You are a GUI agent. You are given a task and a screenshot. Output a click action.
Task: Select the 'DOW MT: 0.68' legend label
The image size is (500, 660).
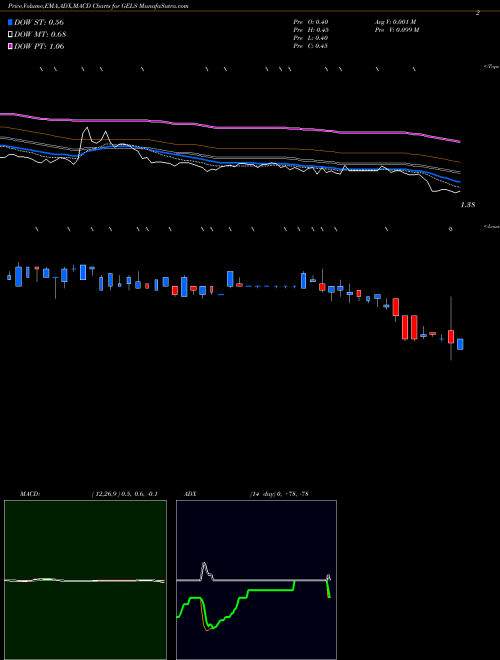click(40, 35)
